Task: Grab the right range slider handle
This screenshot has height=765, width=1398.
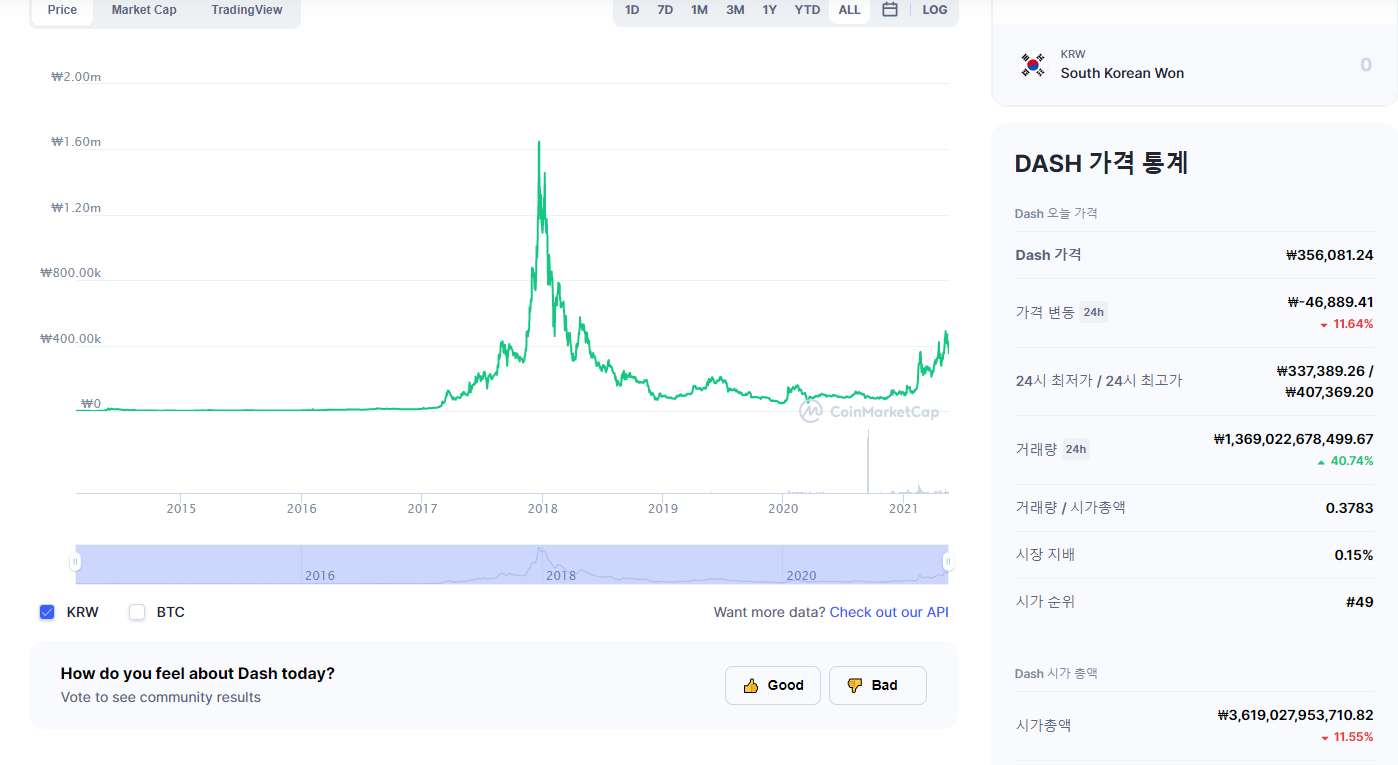Action: (948, 562)
